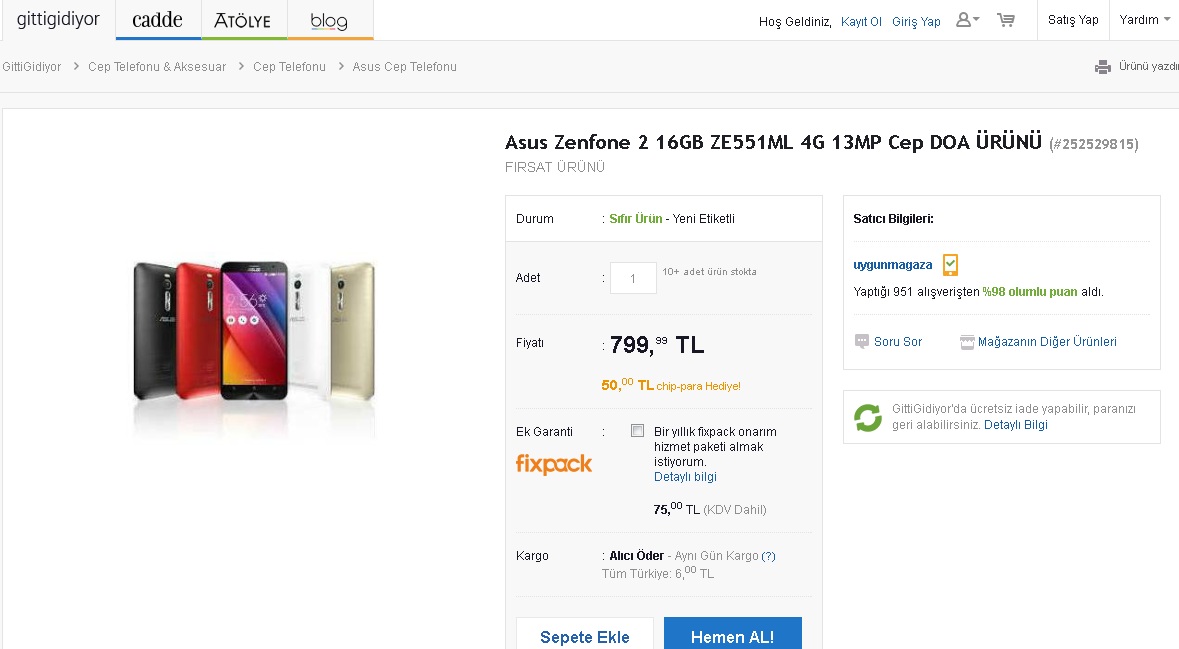
Task: Click the printer icon
Action: [1103, 67]
